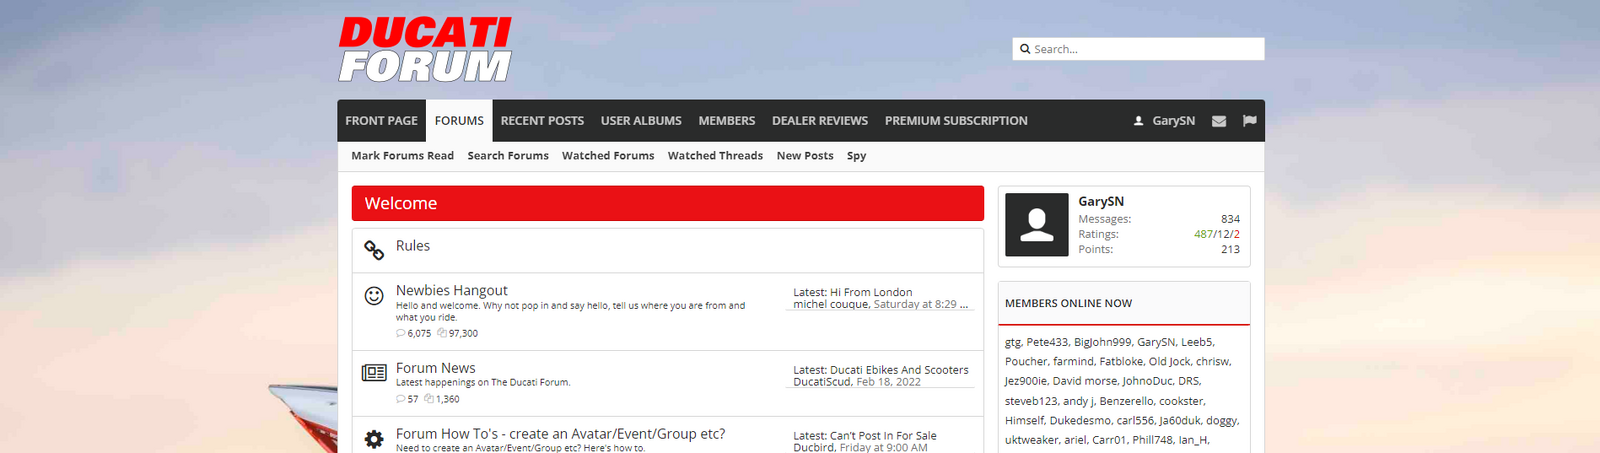Switch to the Front Page tab
Image resolution: width=1600 pixels, height=453 pixels.
coord(381,121)
